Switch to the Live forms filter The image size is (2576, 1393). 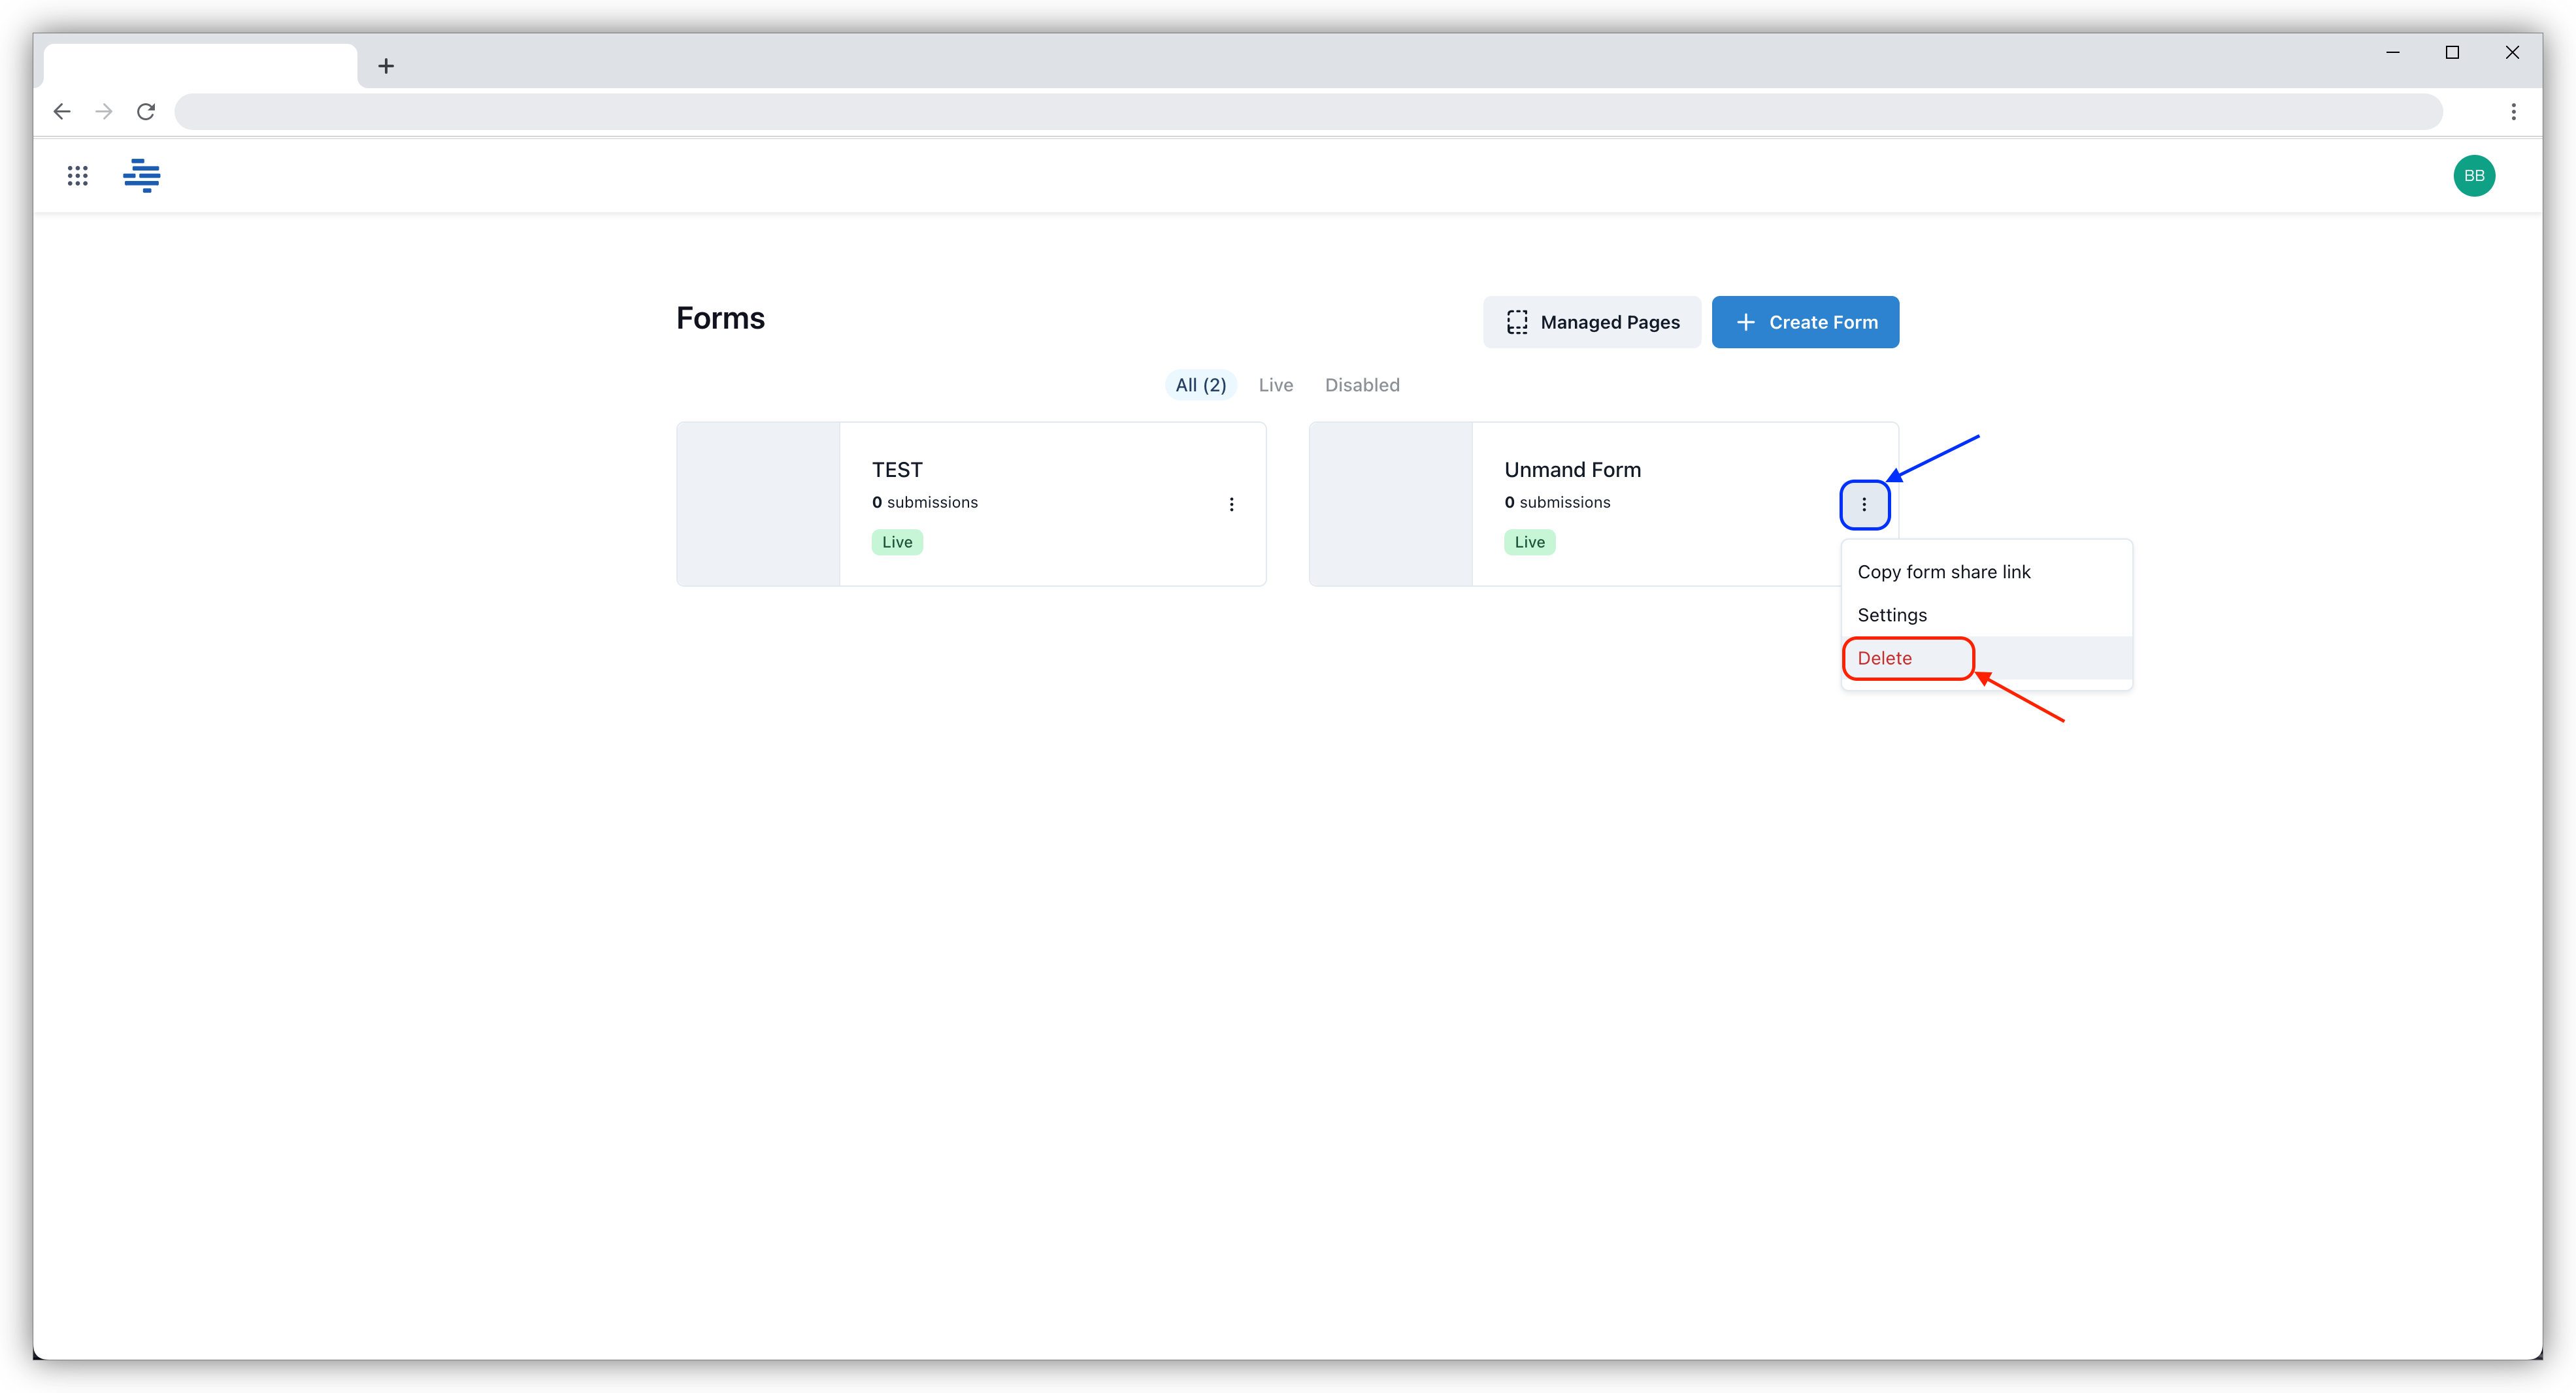[1276, 385]
